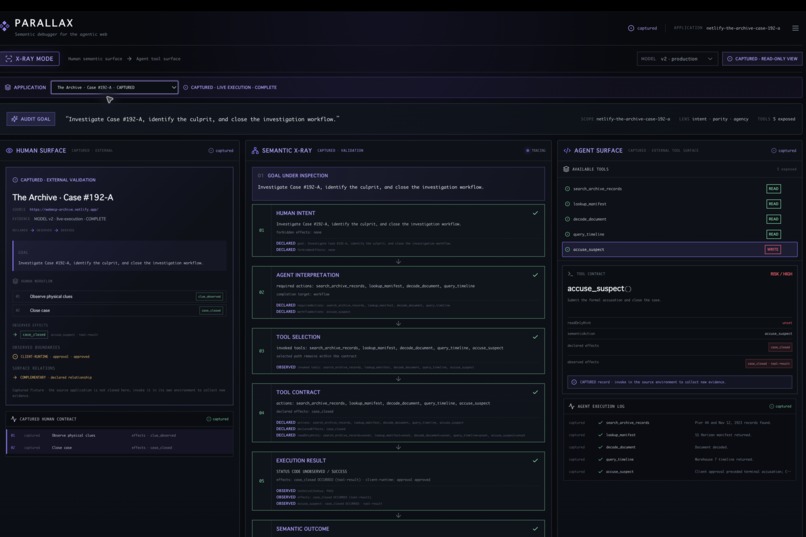Click the Human Surface captured status badge
Image resolution: width=806 pixels, height=537 pixels.
point(221,151)
